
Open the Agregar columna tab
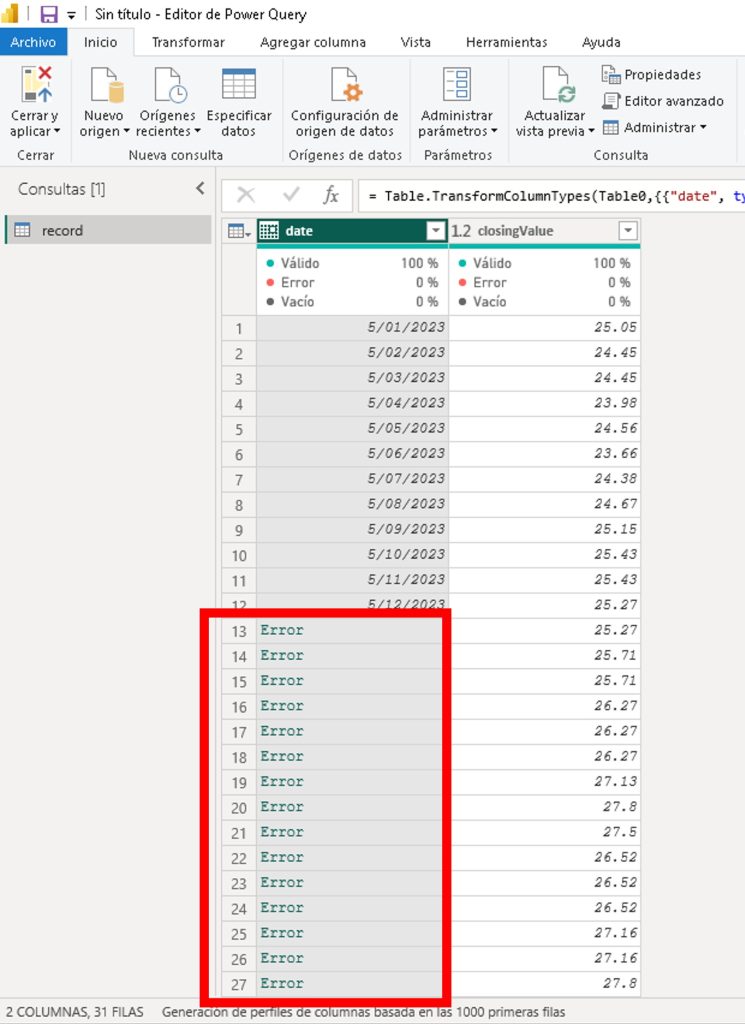click(x=312, y=42)
